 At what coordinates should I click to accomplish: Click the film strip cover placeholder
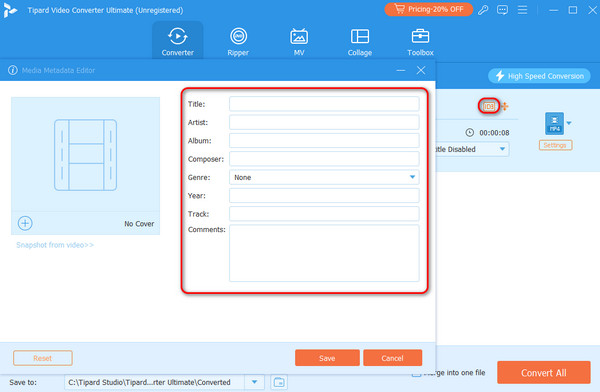pyautogui.click(x=85, y=155)
